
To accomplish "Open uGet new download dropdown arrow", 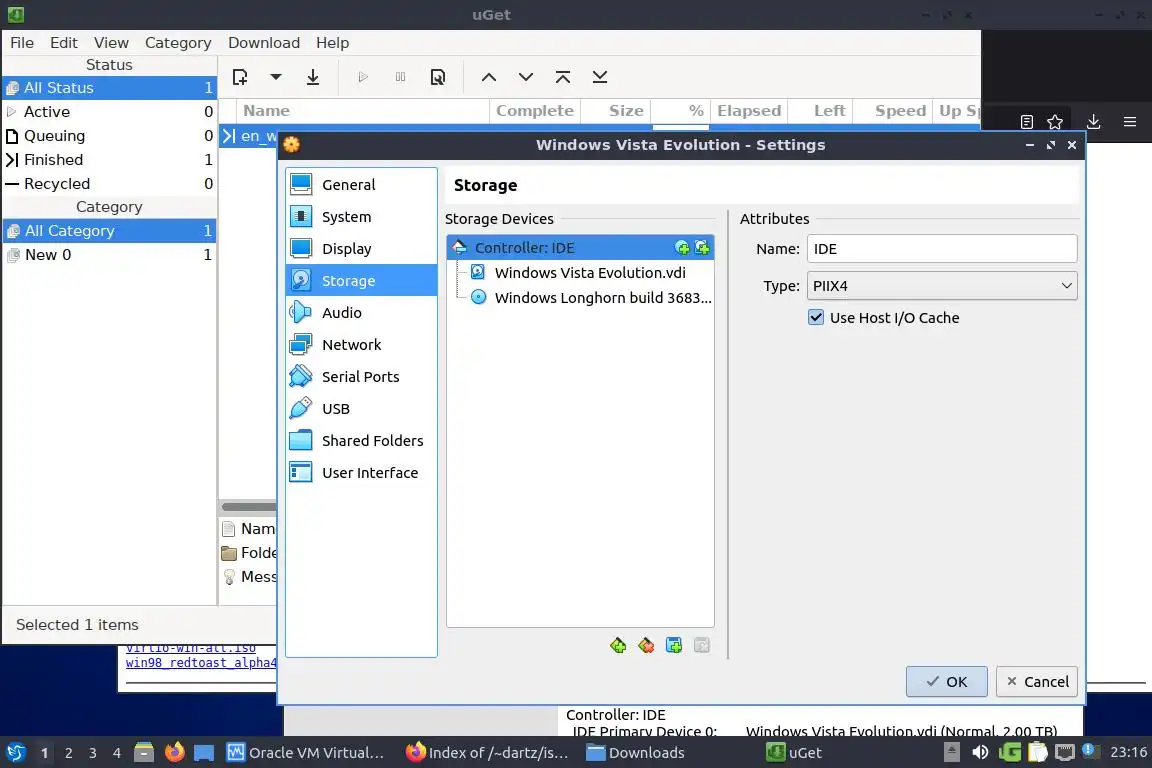I will click(x=276, y=77).
